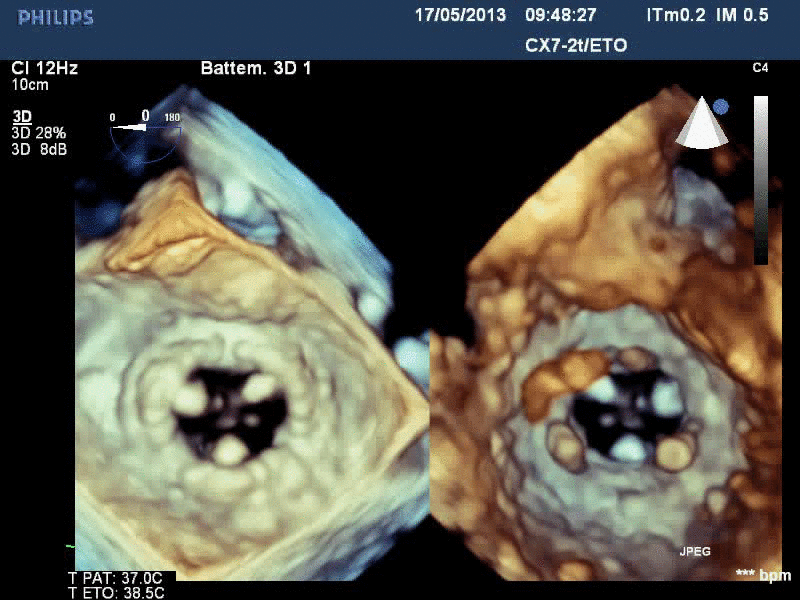The image size is (800, 600).
Task: Click the right 3D valve view image
Action: tap(607, 334)
